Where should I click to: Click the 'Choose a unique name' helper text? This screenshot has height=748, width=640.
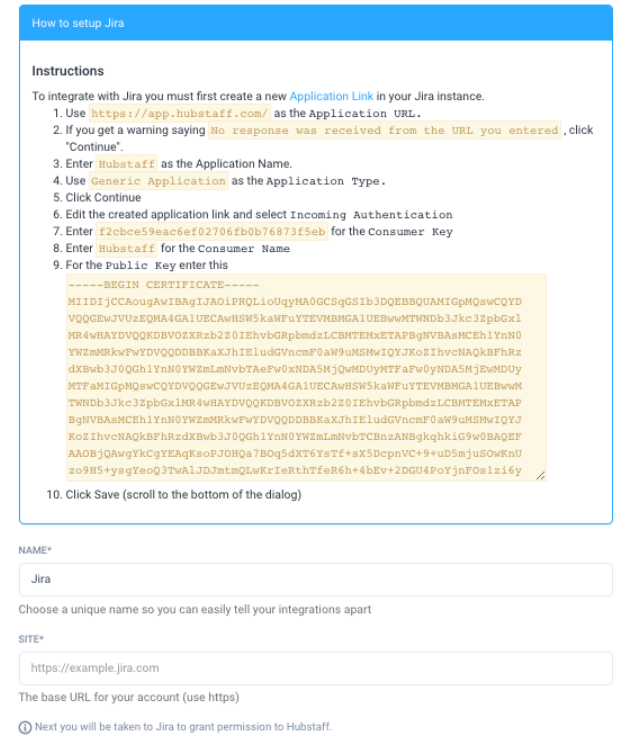pyautogui.click(x=195, y=609)
